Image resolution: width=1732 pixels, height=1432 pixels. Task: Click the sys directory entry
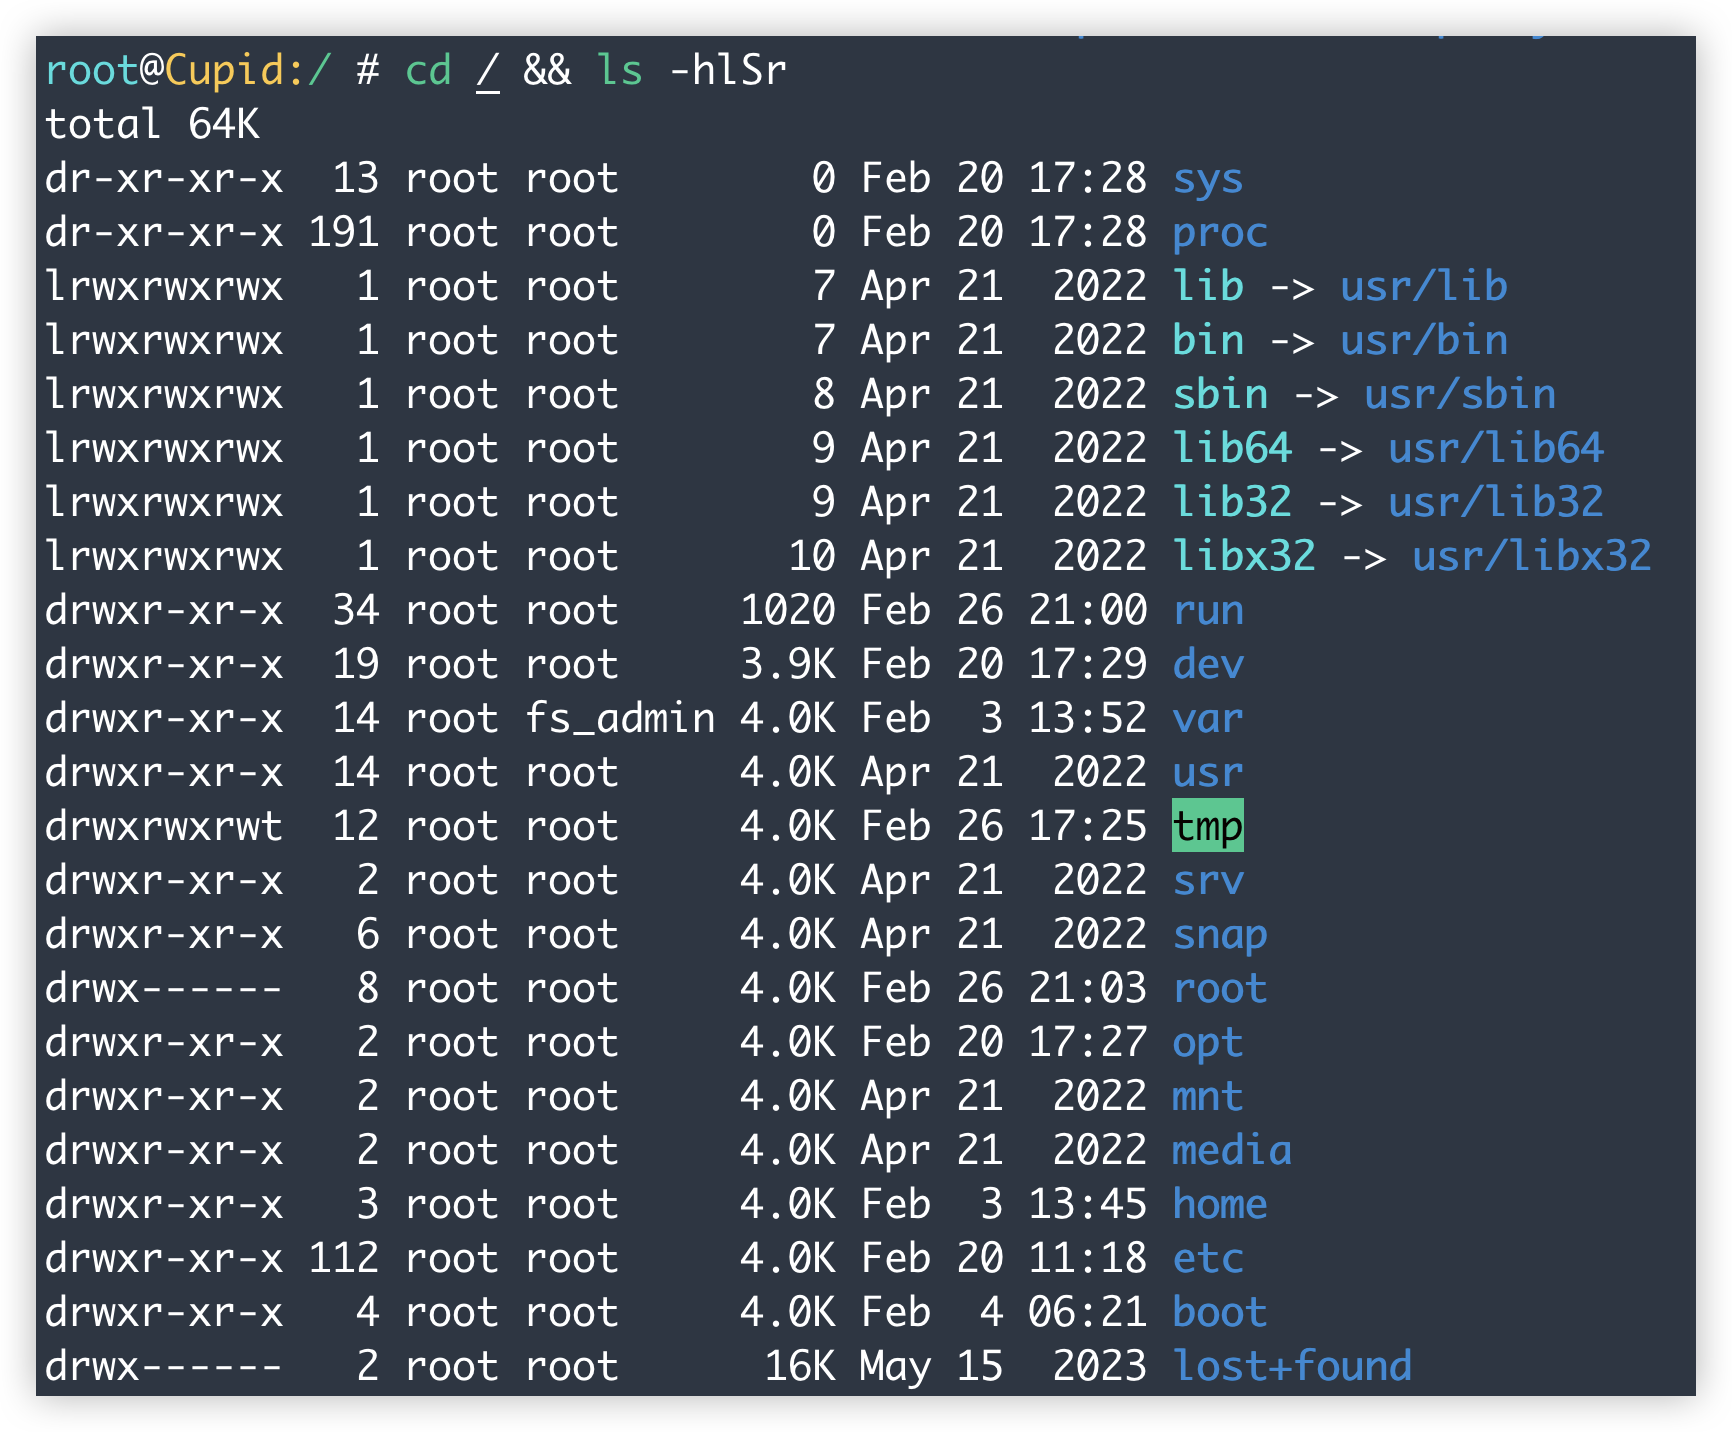[x=1207, y=179]
